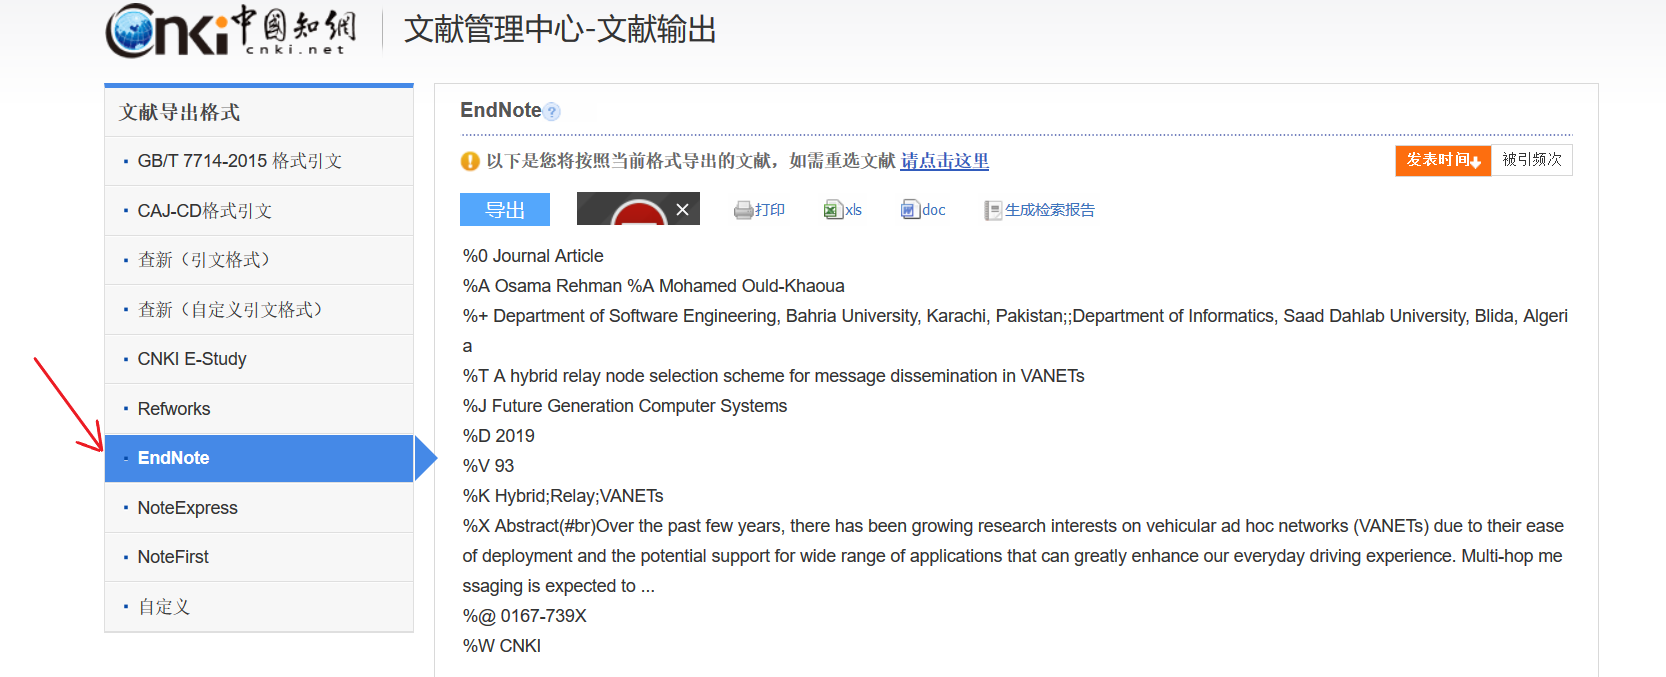Close the overlay with the X icon
Screen dimensions: 1666x677
(x=682, y=209)
